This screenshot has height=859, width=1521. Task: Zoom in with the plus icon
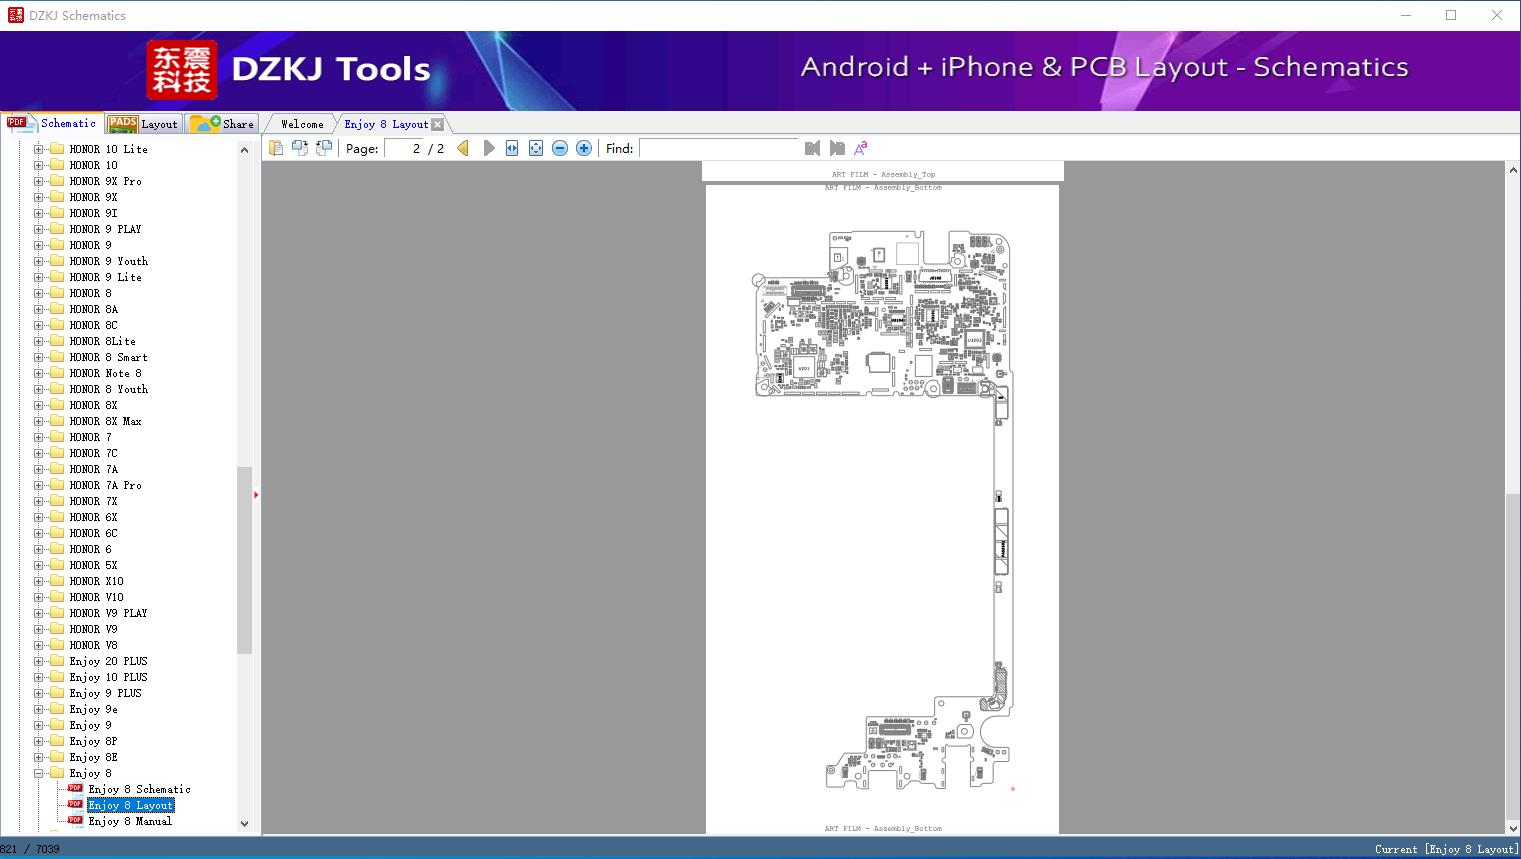point(584,148)
